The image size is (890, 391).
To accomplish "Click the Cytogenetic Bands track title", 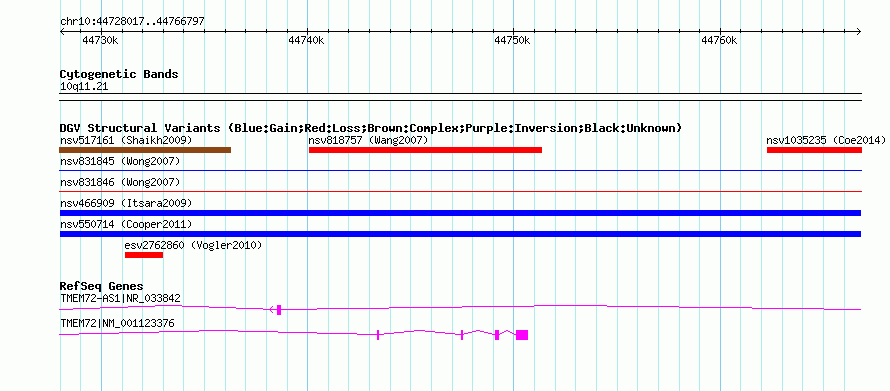I will 119,74.
